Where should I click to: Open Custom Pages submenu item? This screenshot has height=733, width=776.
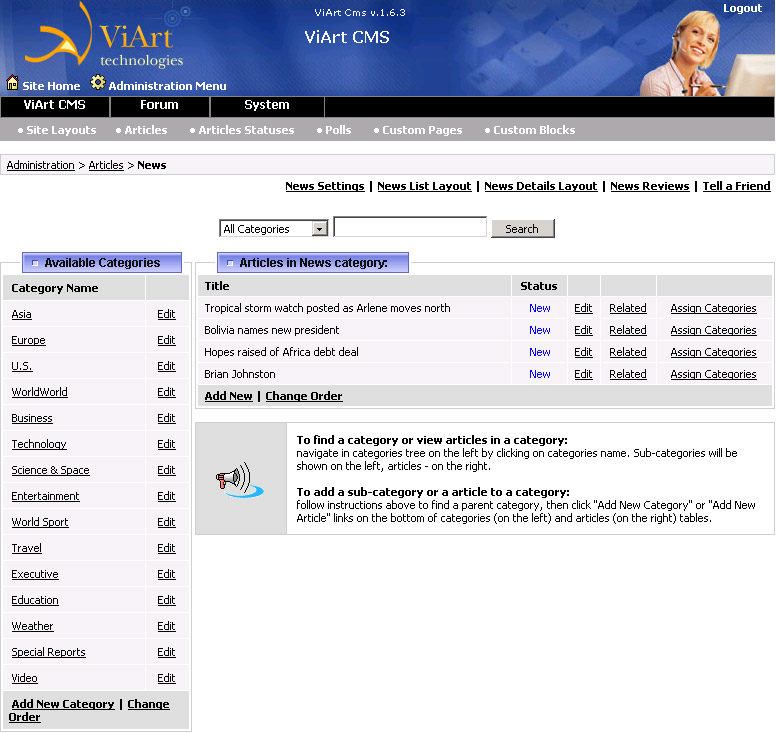coord(422,130)
